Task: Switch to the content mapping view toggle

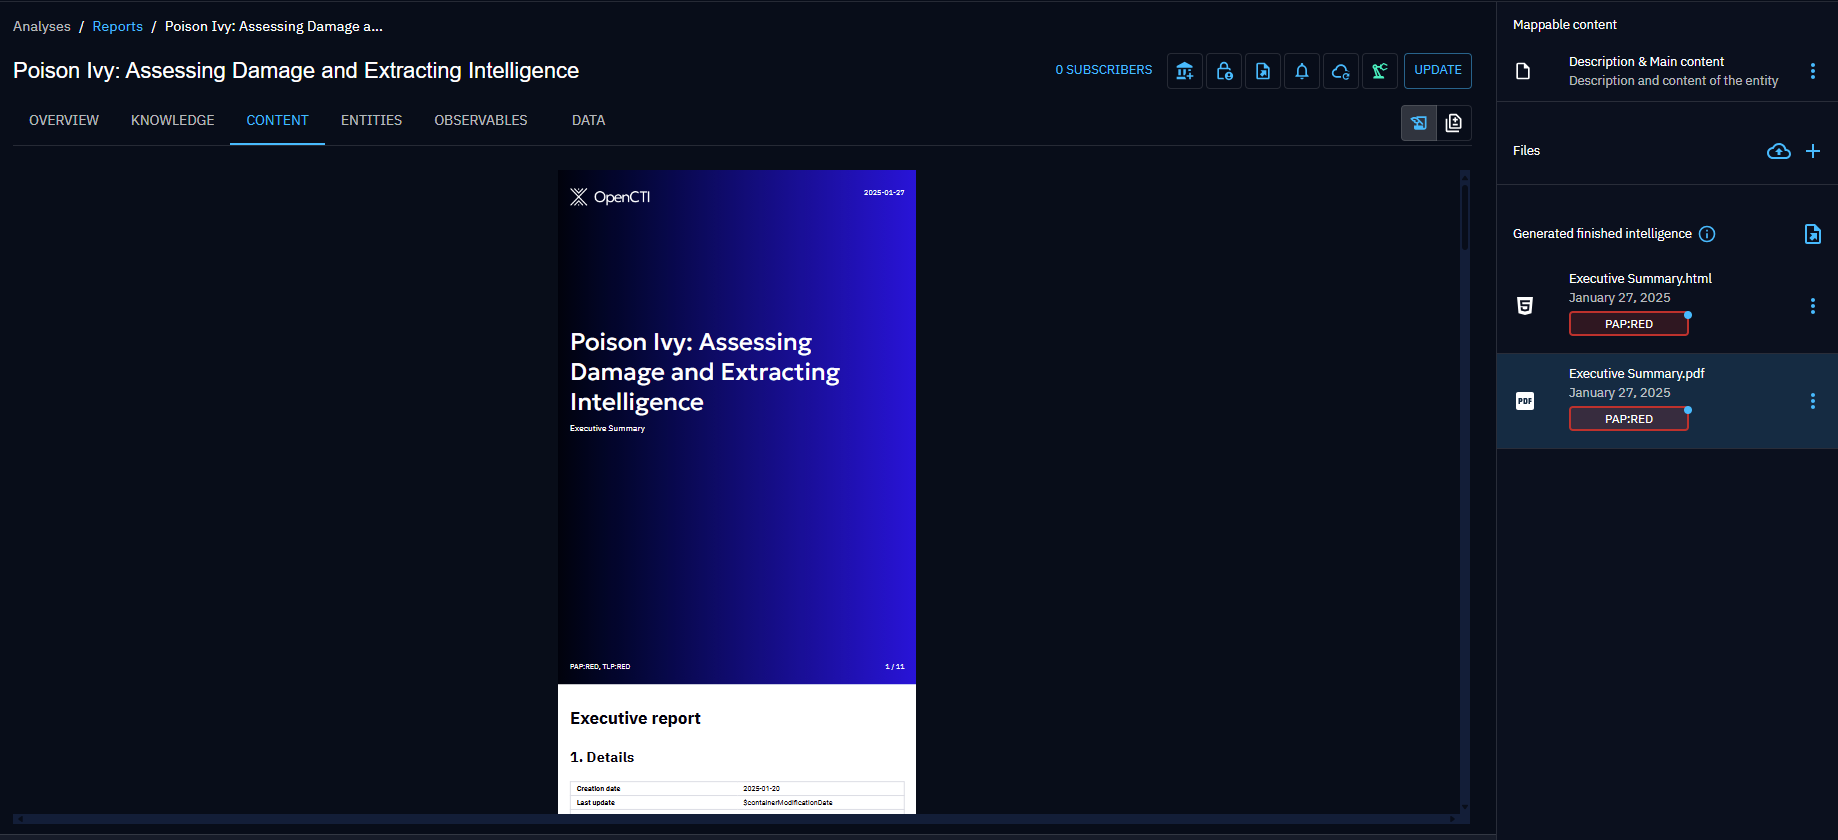Action: coord(1419,123)
